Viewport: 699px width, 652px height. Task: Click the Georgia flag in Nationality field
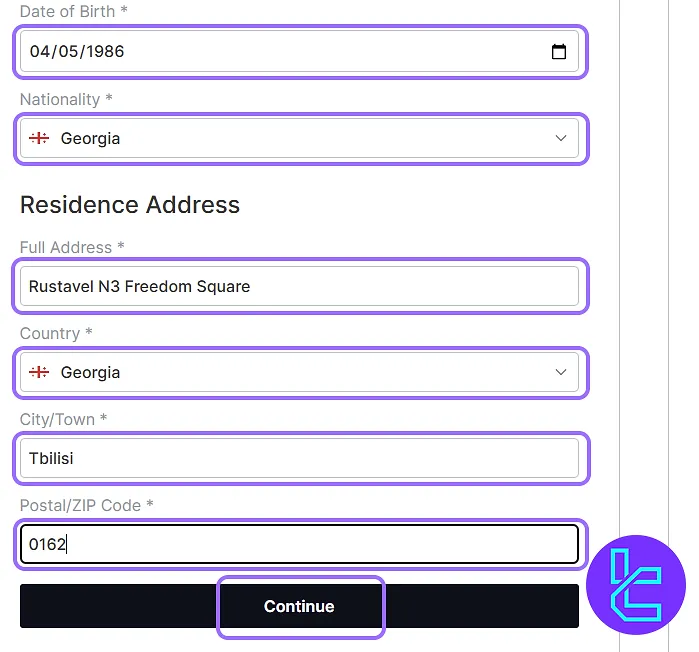click(39, 138)
